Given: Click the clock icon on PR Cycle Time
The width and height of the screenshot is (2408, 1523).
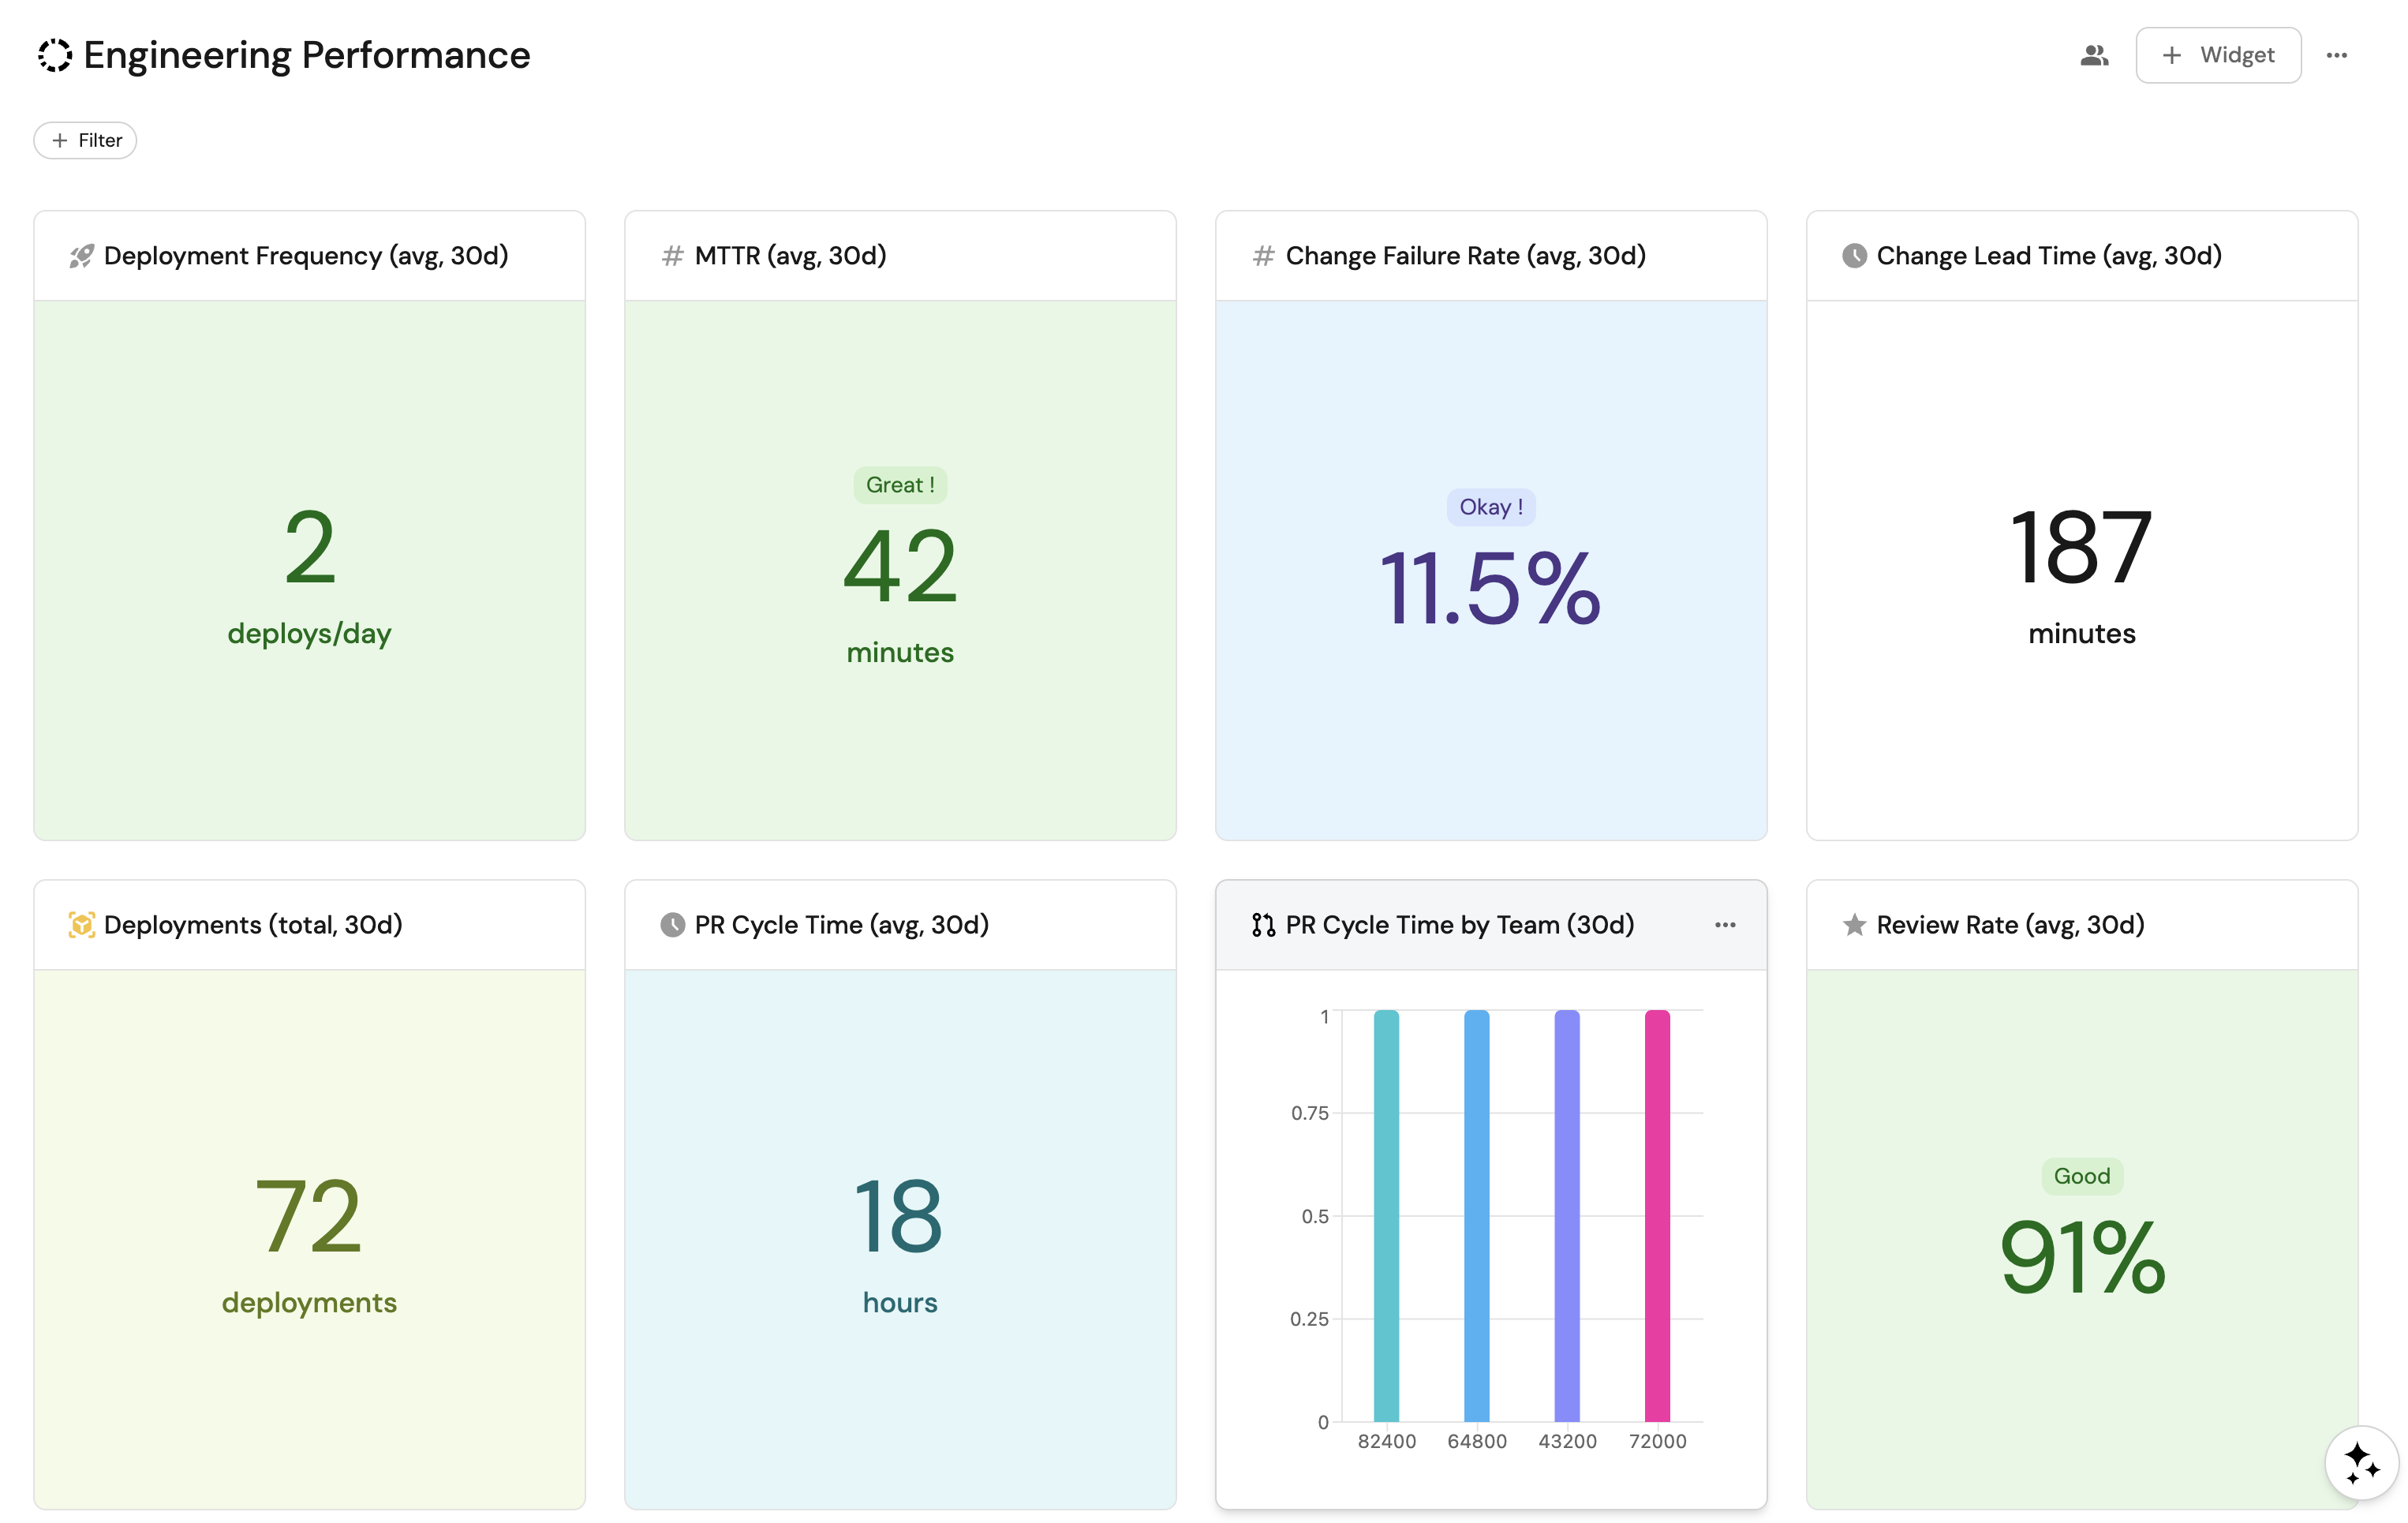Looking at the screenshot, I should tap(672, 925).
